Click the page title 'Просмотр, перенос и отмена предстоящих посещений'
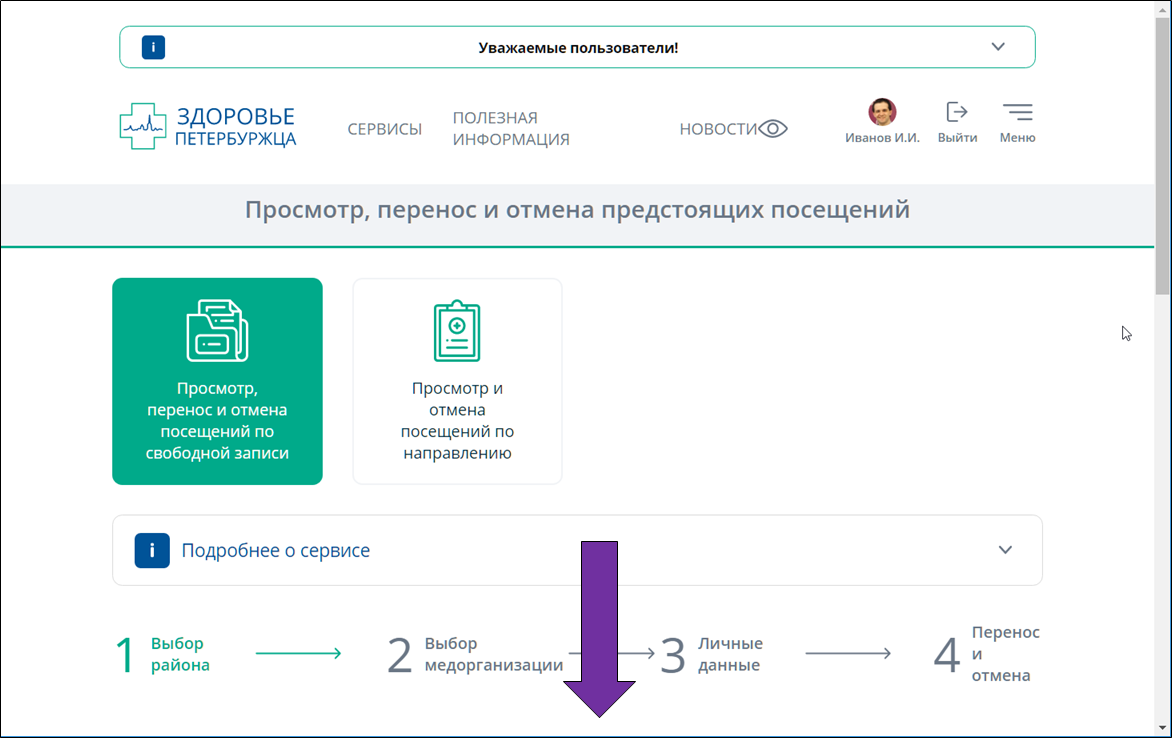 point(578,209)
